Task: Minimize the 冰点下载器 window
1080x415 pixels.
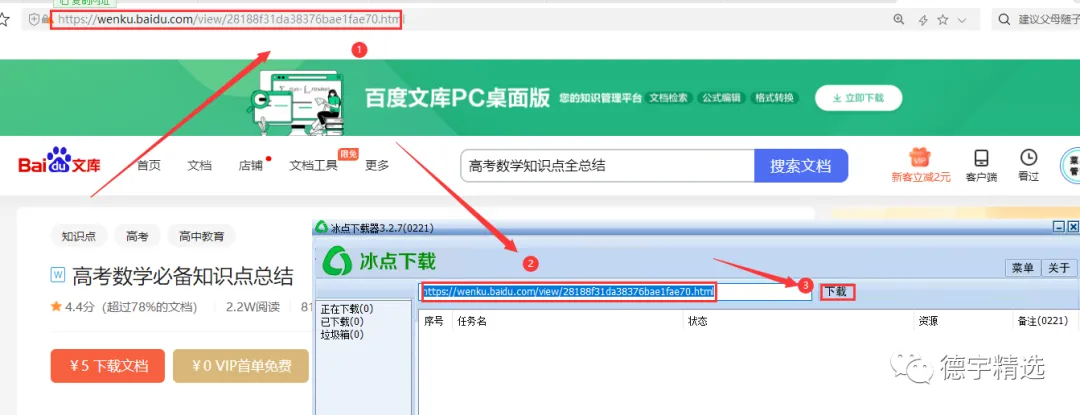Action: pyautogui.click(x=1059, y=226)
